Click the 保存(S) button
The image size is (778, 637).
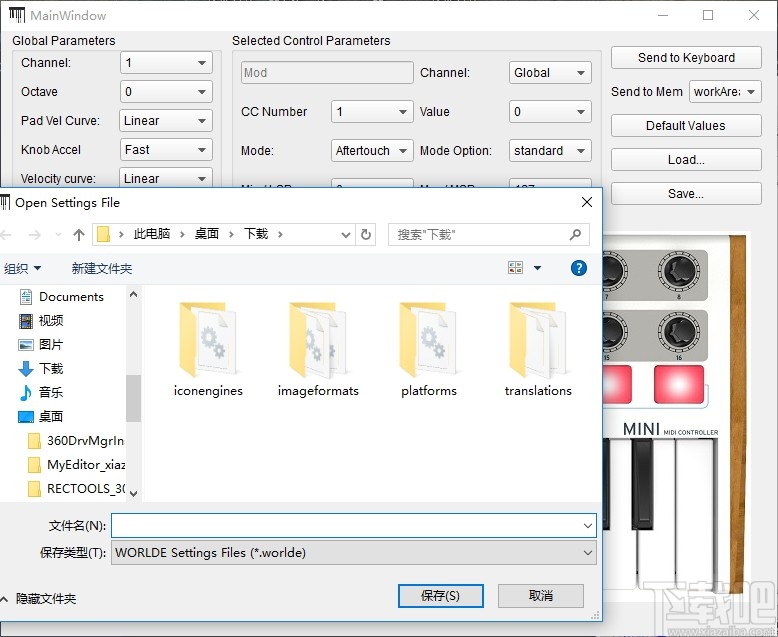pyautogui.click(x=441, y=595)
